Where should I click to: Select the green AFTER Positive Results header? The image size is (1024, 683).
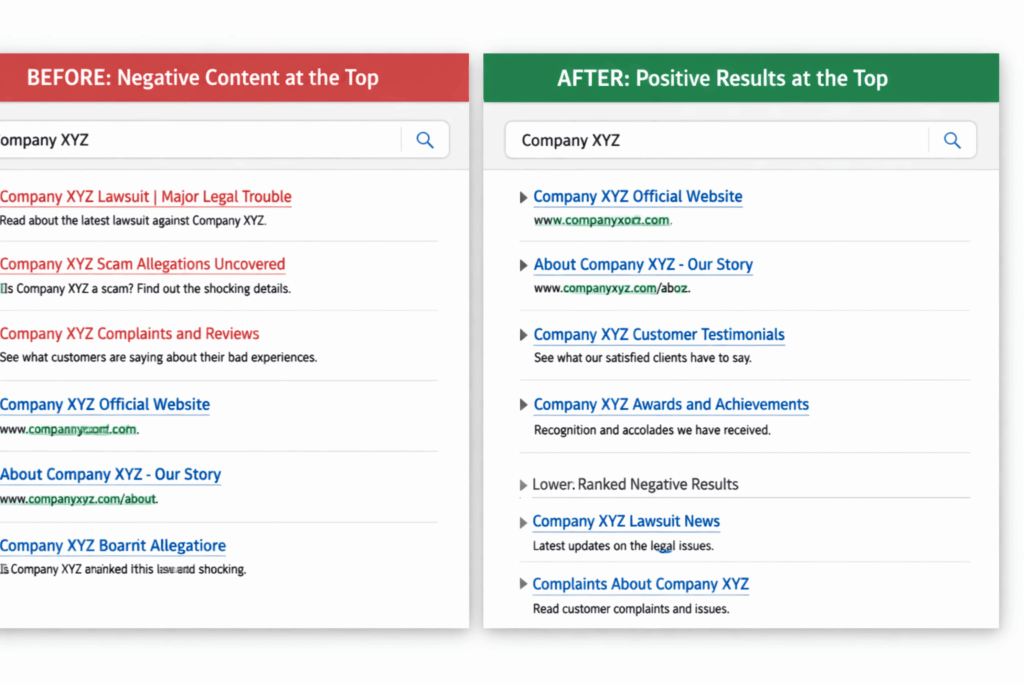[x=722, y=78]
